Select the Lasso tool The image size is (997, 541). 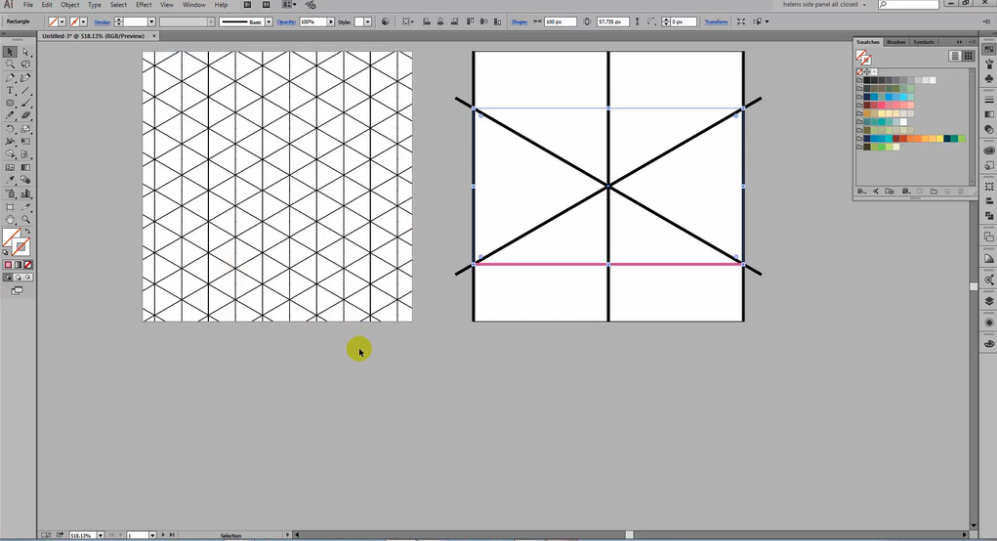point(25,64)
